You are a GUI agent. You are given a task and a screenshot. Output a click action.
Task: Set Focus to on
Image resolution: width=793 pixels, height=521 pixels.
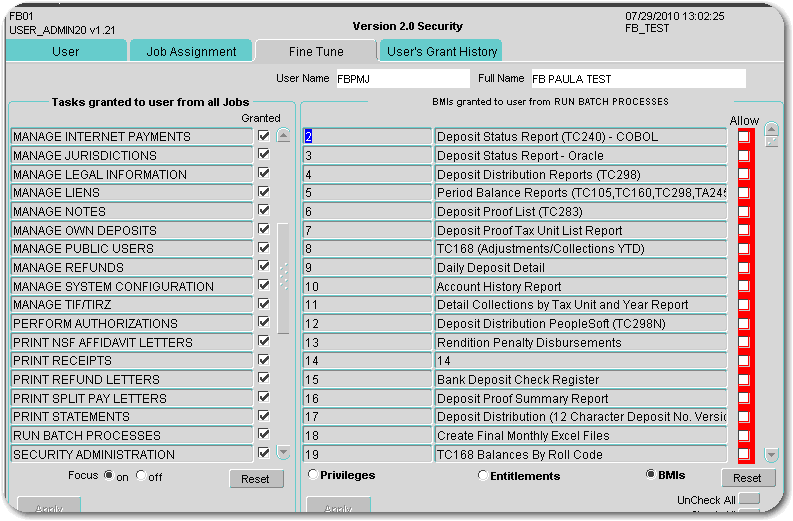109,475
